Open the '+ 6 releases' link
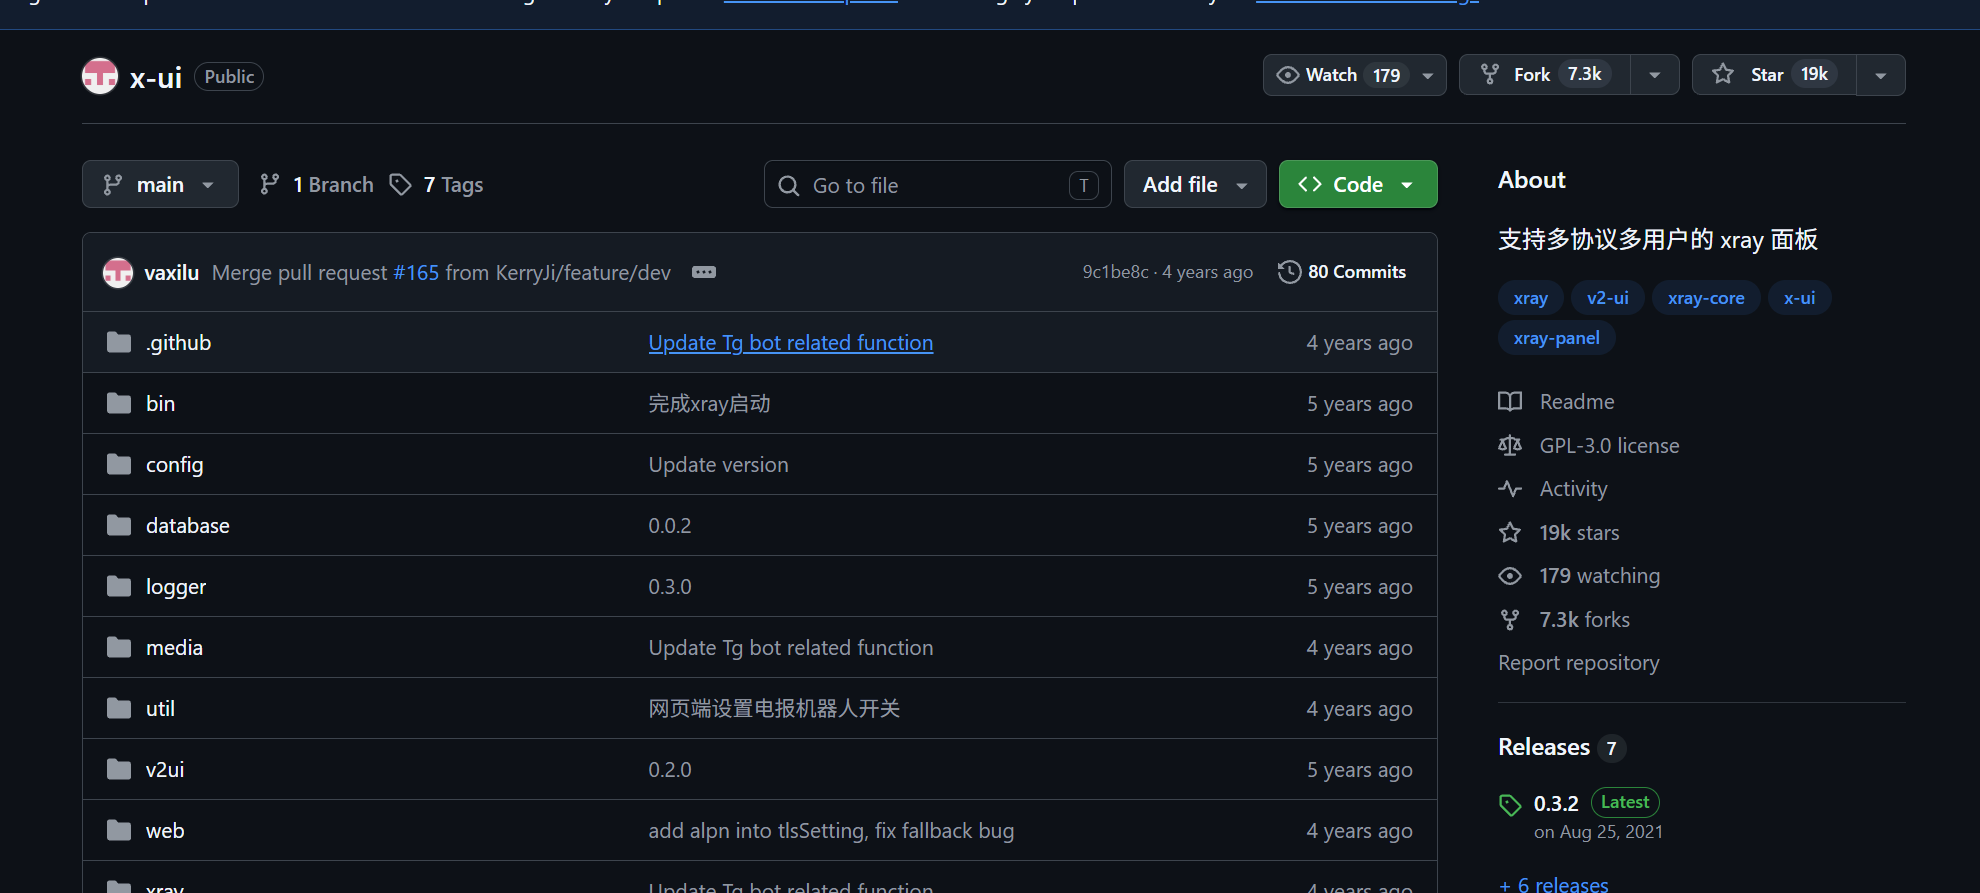This screenshot has width=1980, height=893. 1554,884
